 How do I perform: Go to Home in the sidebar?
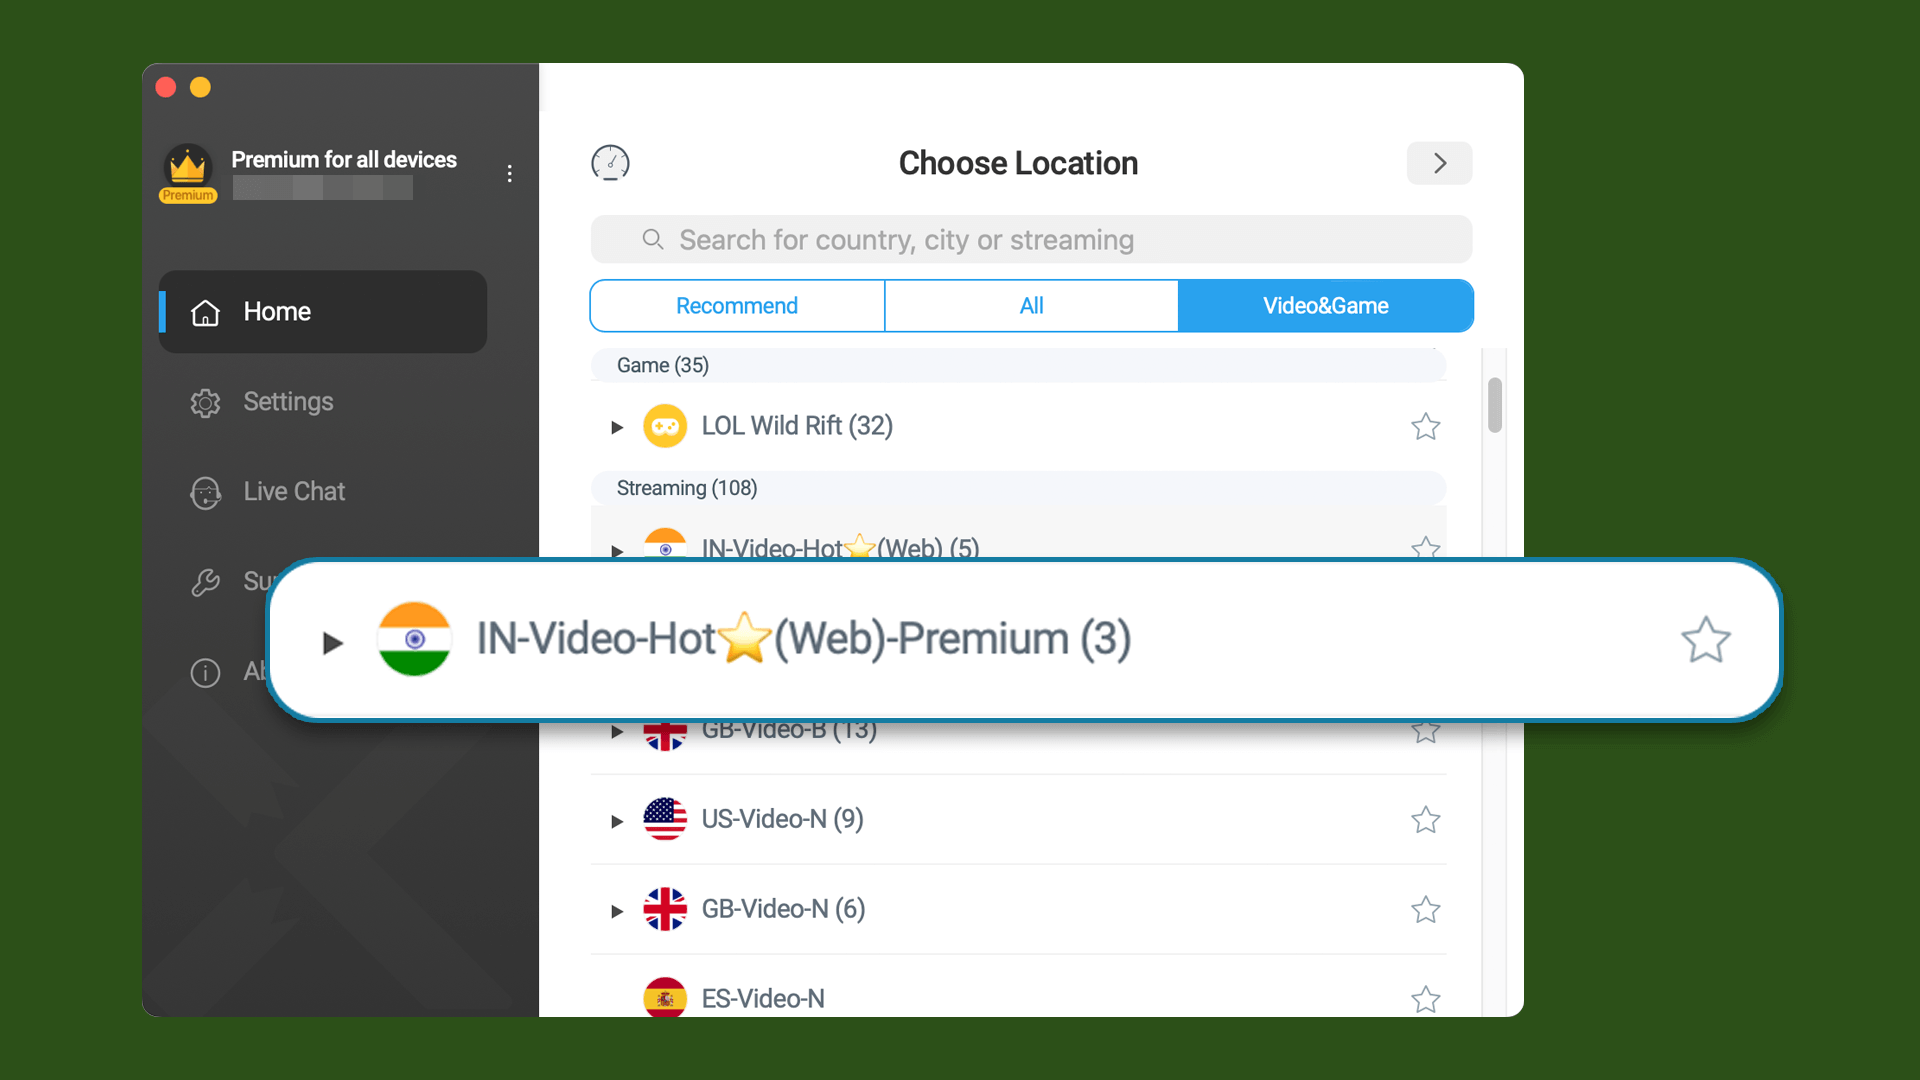click(323, 312)
